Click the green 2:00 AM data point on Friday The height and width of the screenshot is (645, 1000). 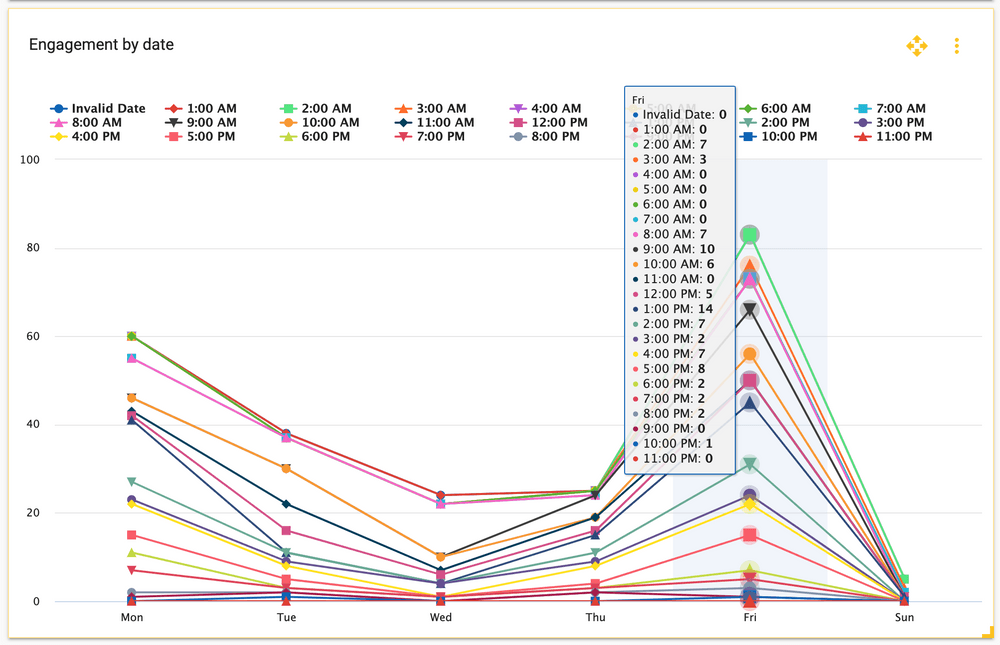point(750,235)
